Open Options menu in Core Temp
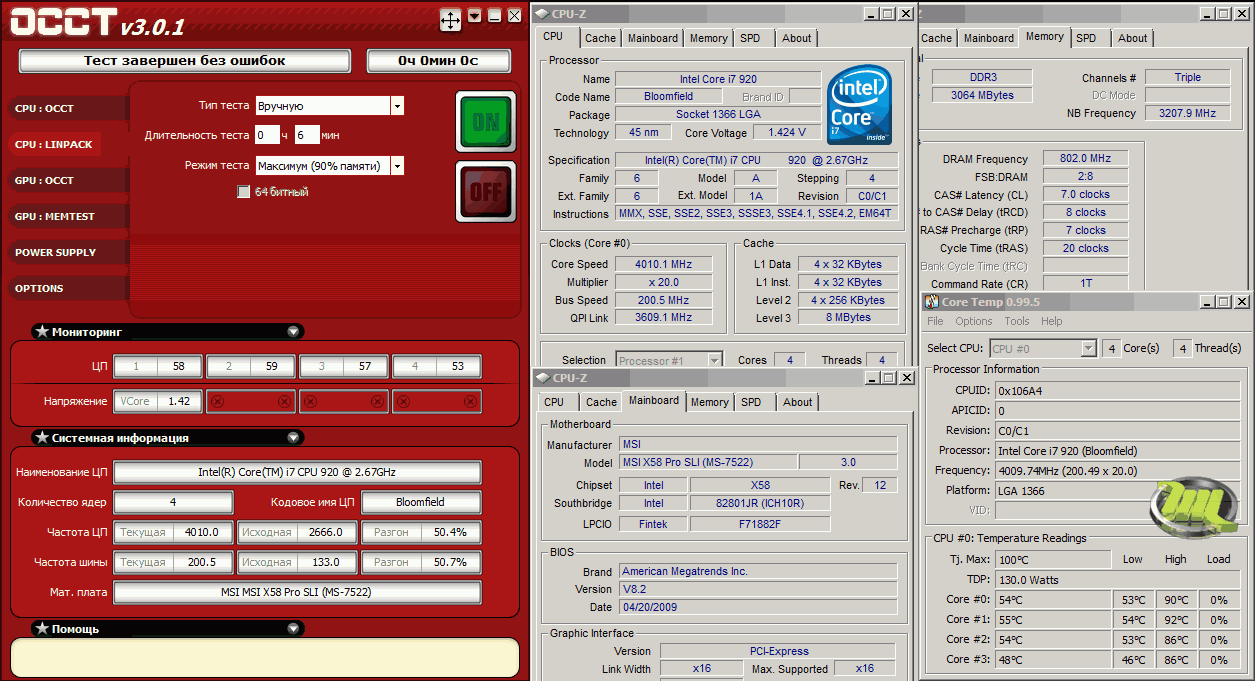Image resolution: width=1255 pixels, height=681 pixels. [973, 321]
